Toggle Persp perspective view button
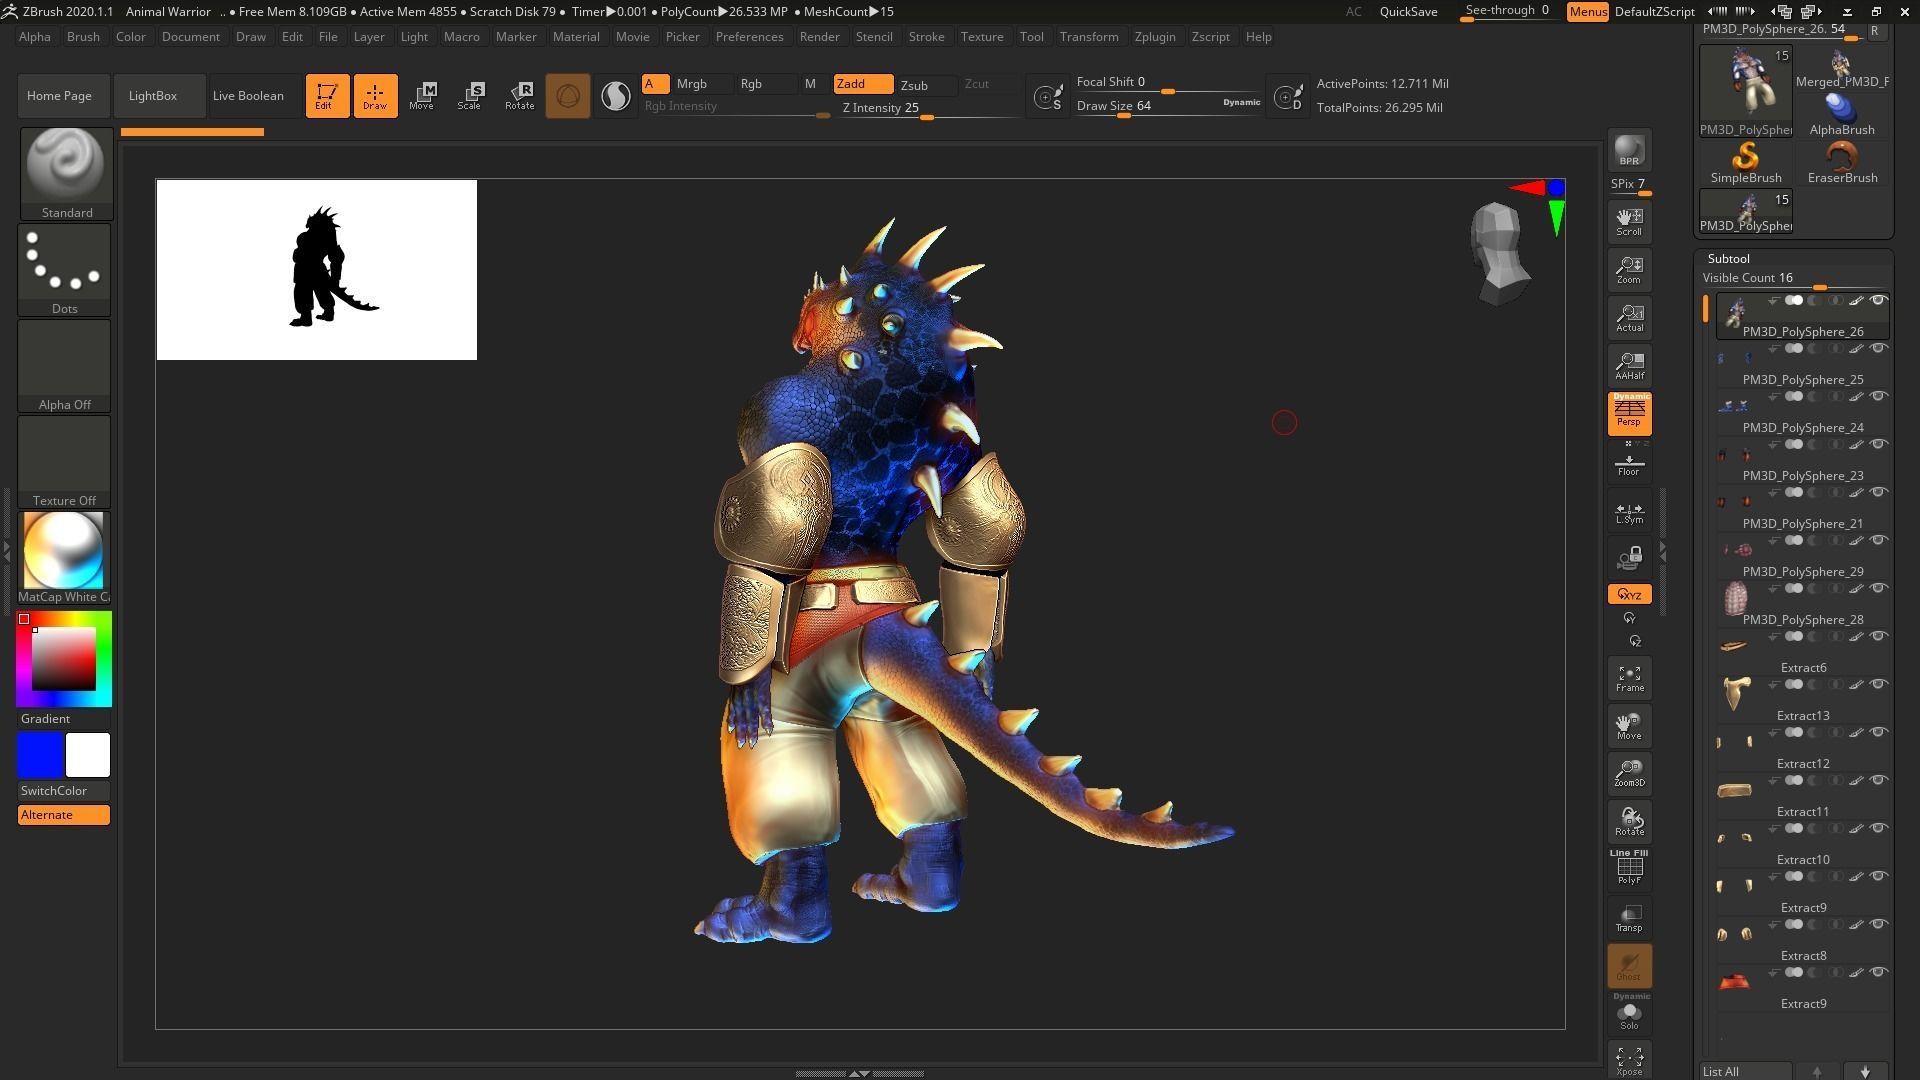This screenshot has height=1080, width=1920. tap(1629, 413)
